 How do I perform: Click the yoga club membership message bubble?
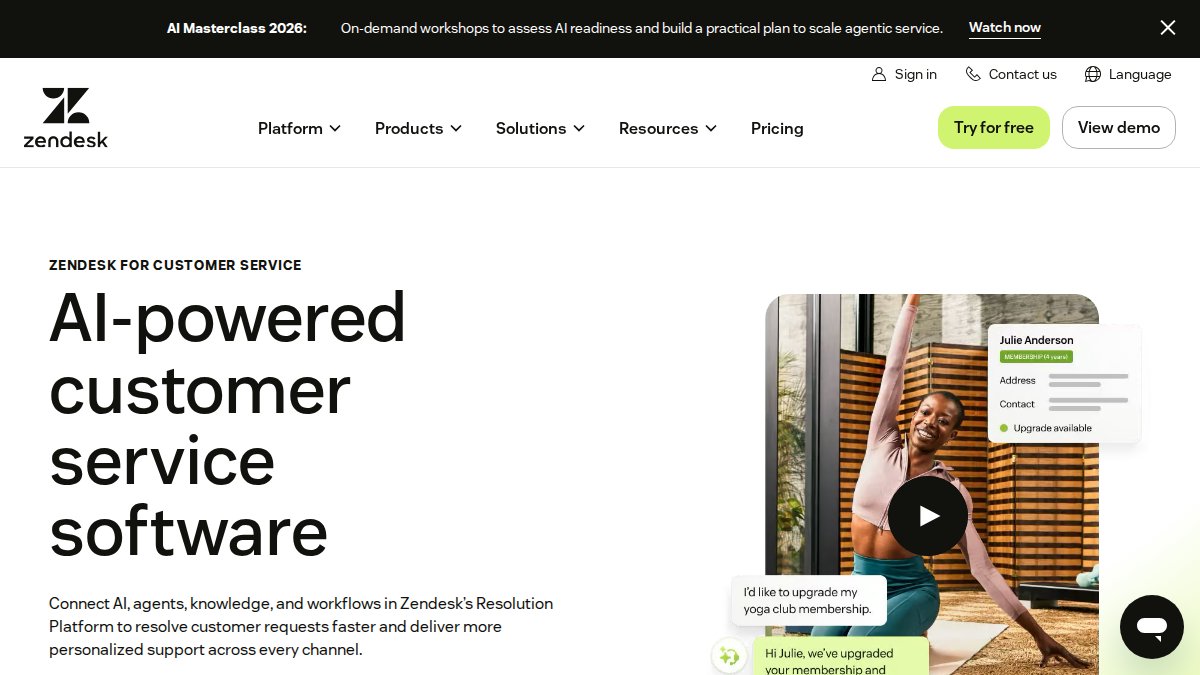click(x=809, y=600)
